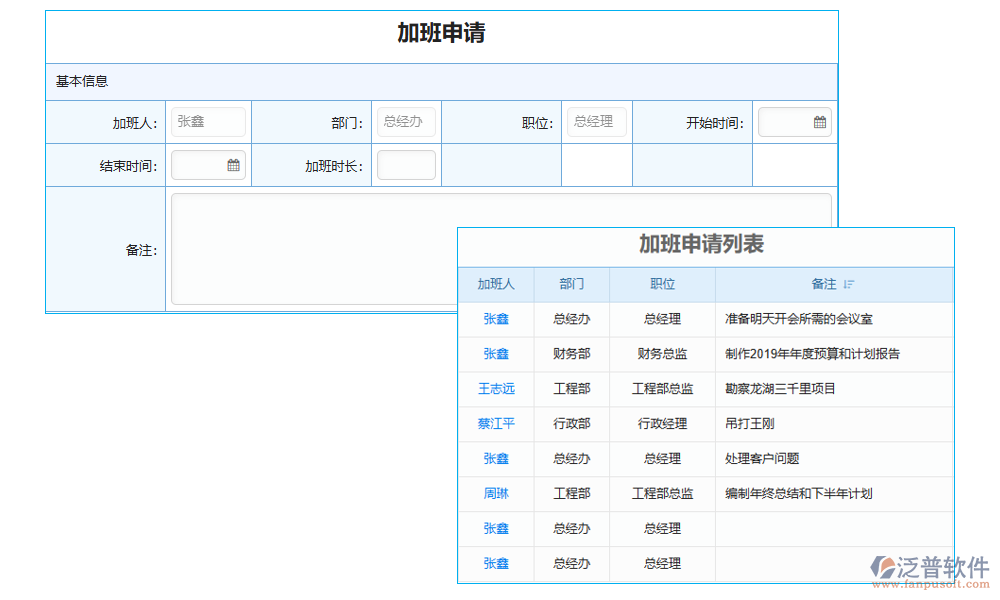Click the 部门 field showing 总经办
Image resolution: width=1000 pixels, height=600 pixels.
coord(406,121)
